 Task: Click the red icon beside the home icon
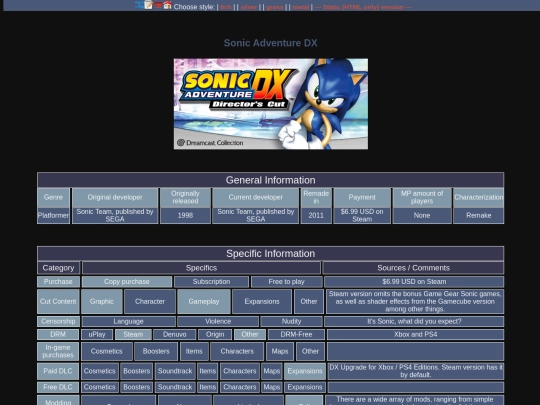[158, 5]
